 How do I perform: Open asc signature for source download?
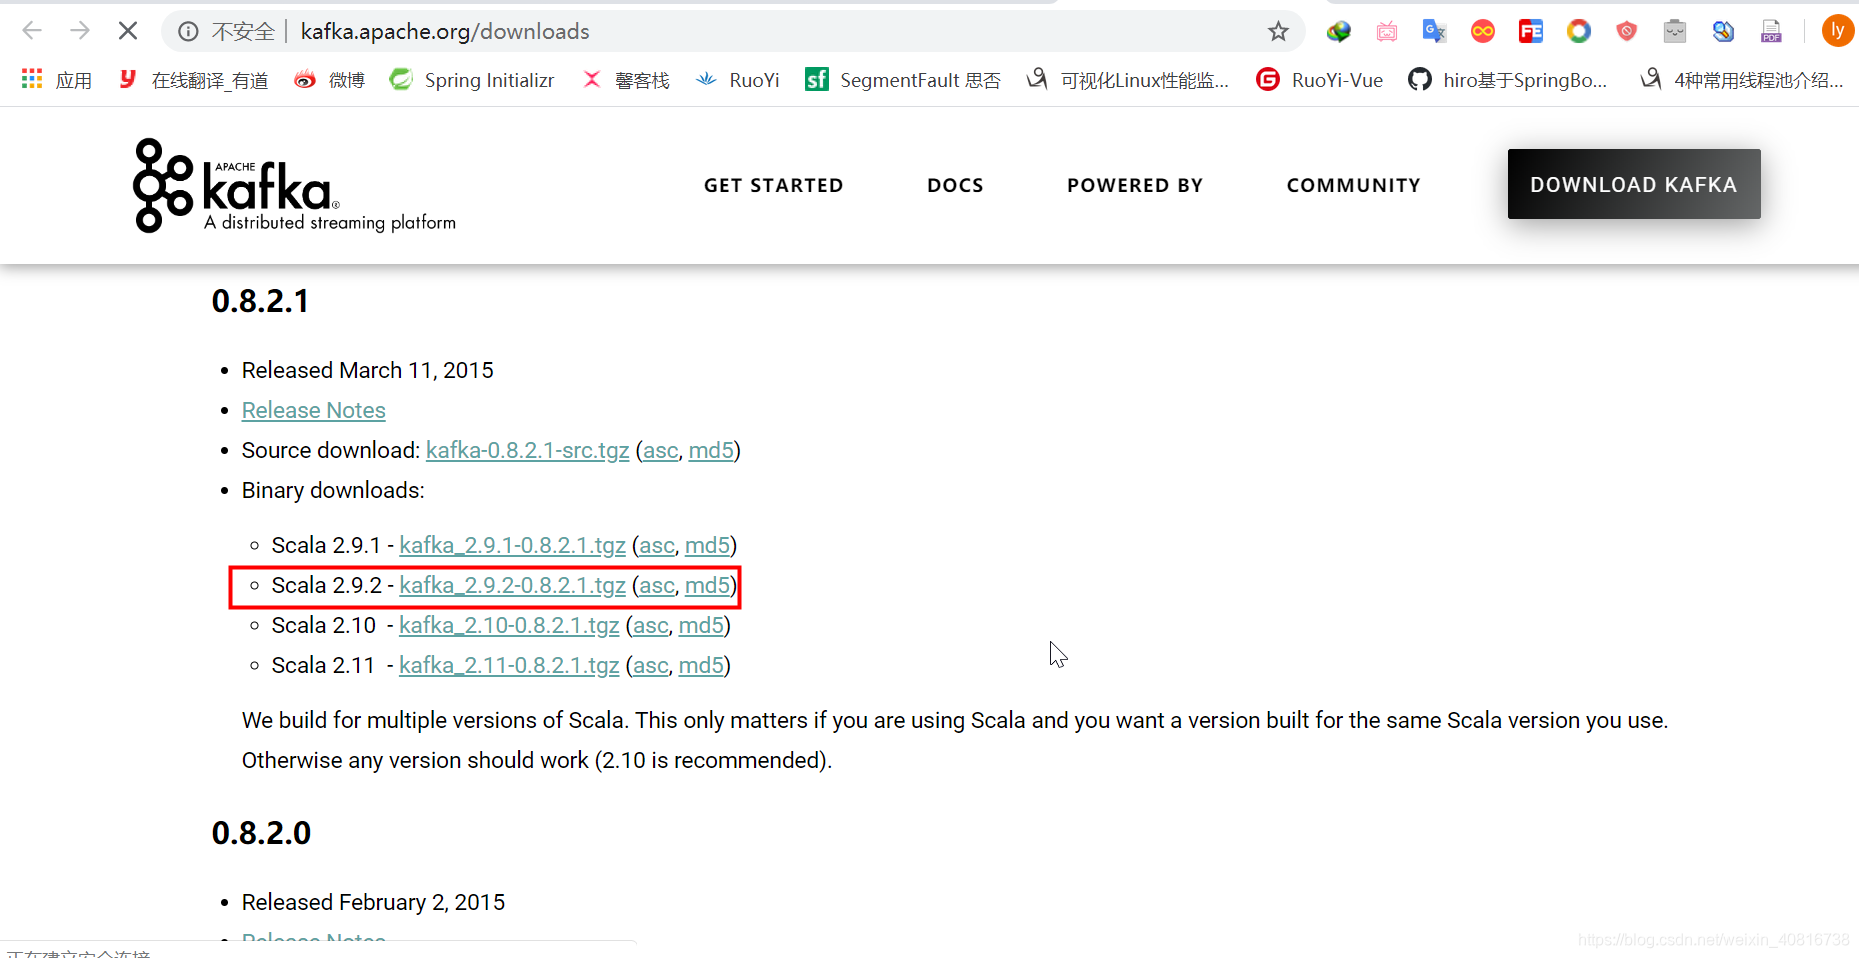(661, 450)
